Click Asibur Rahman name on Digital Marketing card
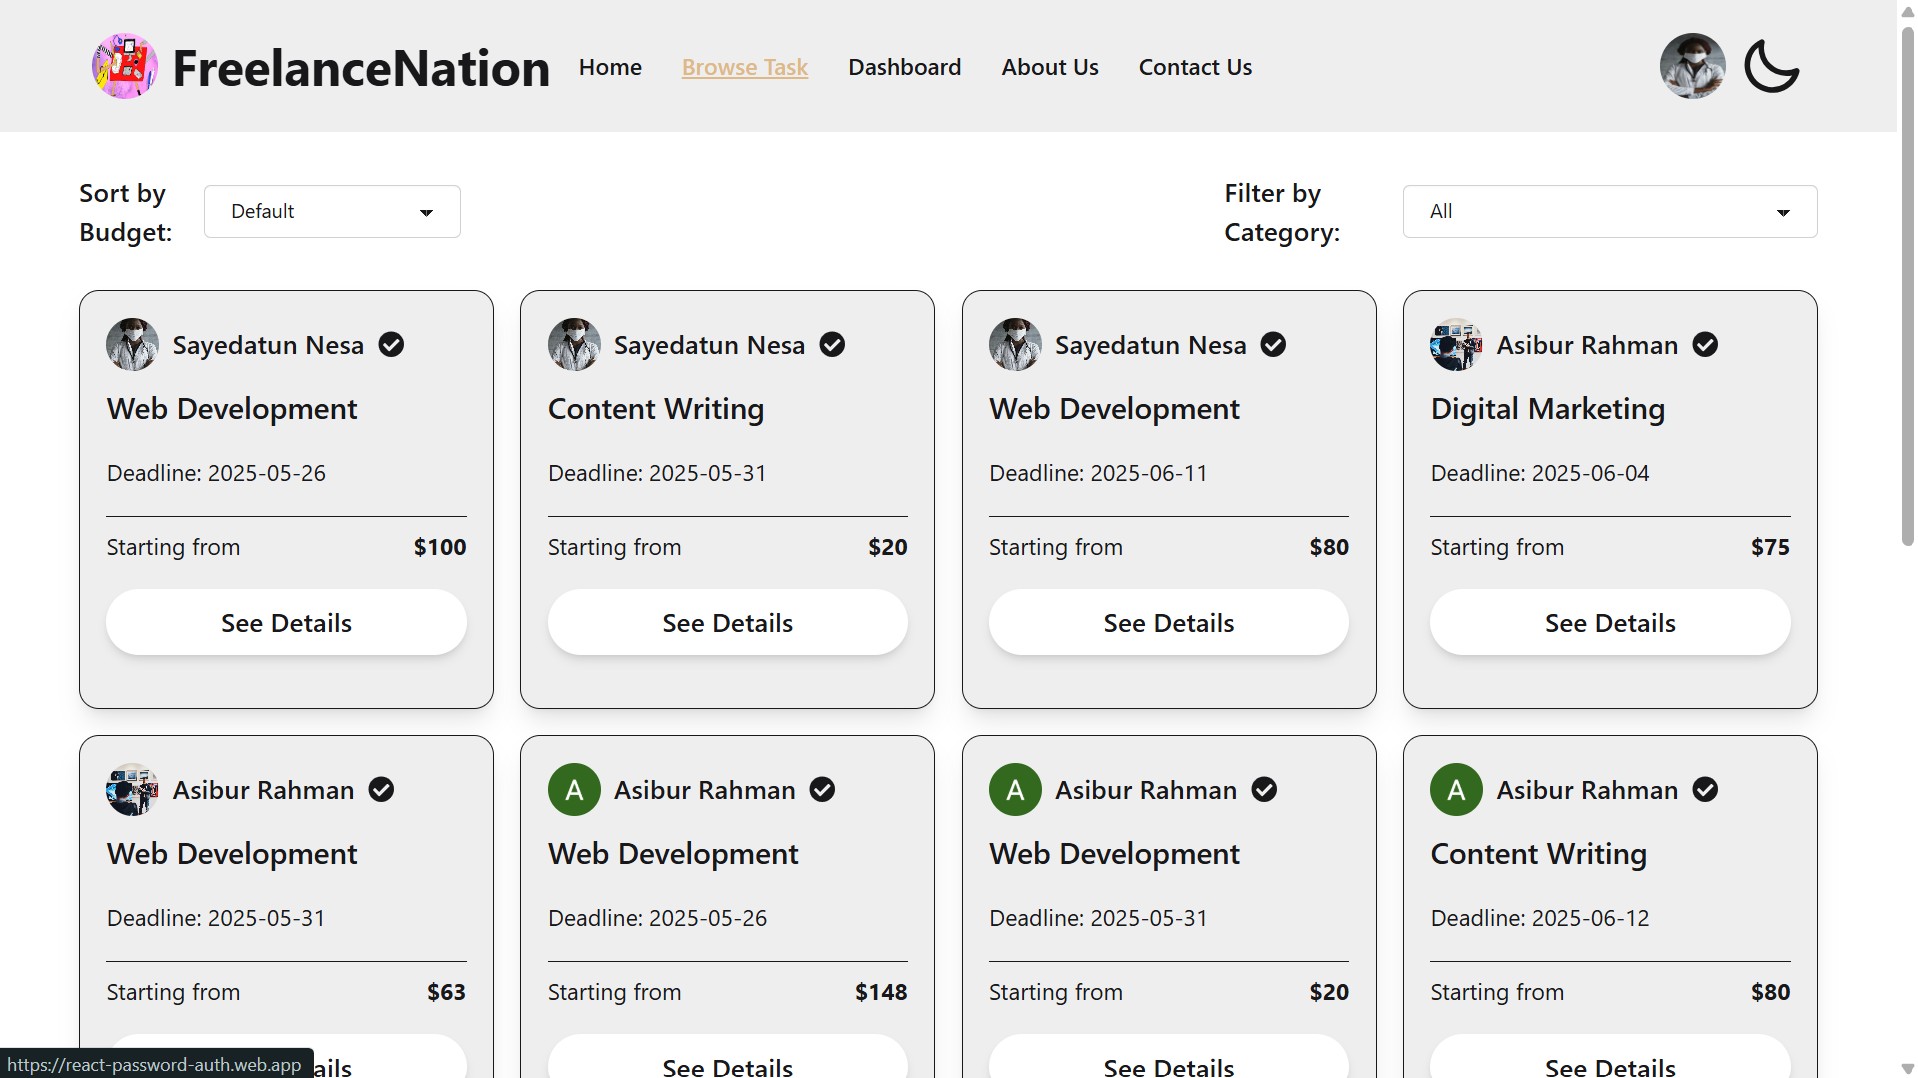The height and width of the screenshot is (1078, 1918). [1587, 345]
